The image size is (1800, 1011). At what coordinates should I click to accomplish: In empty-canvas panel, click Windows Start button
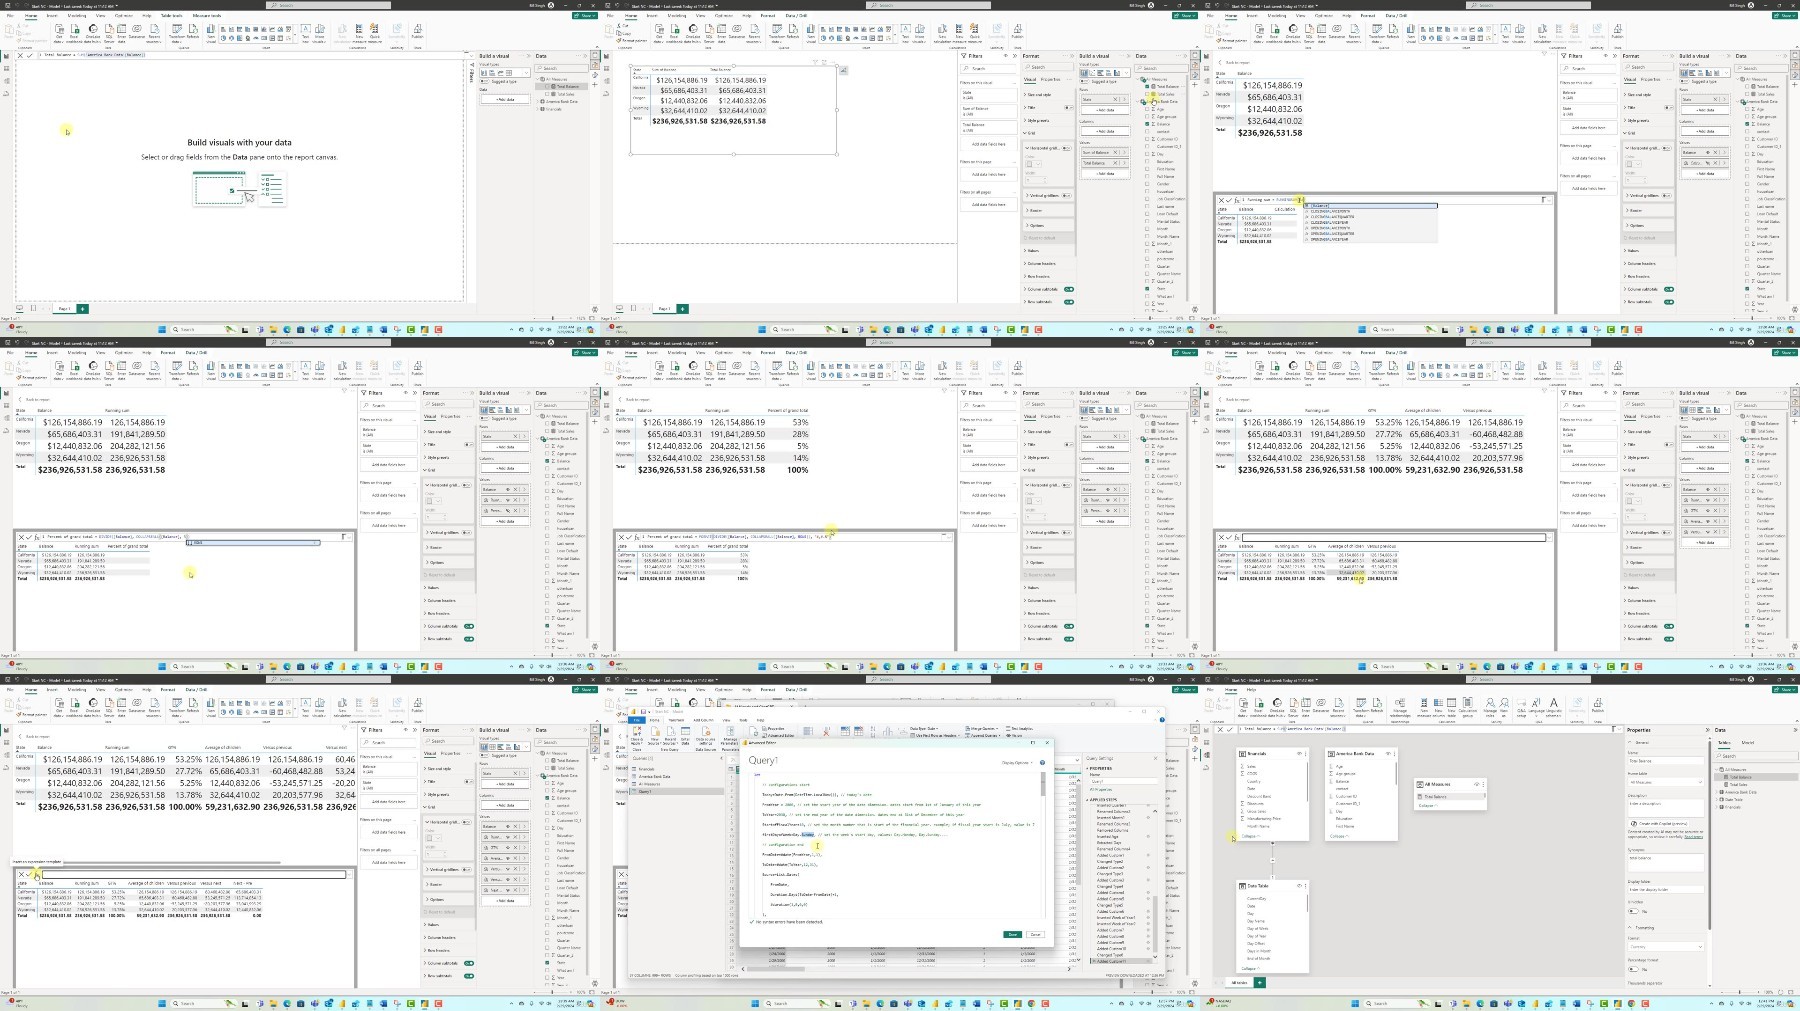coord(164,329)
